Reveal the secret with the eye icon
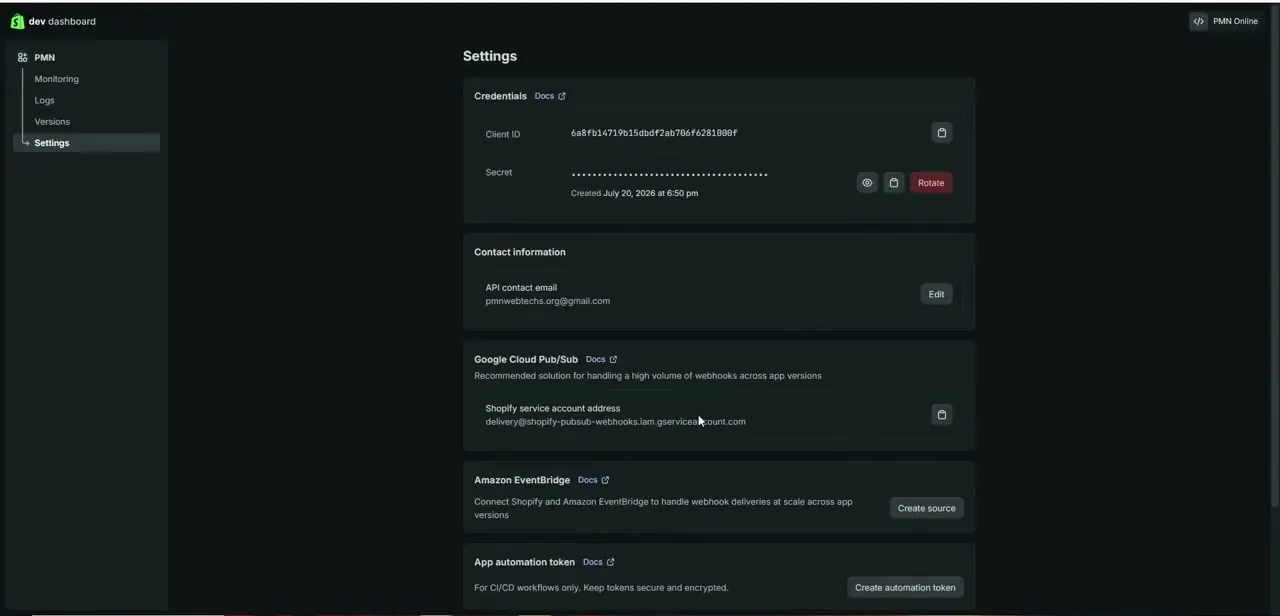The height and width of the screenshot is (616, 1280). (x=867, y=183)
